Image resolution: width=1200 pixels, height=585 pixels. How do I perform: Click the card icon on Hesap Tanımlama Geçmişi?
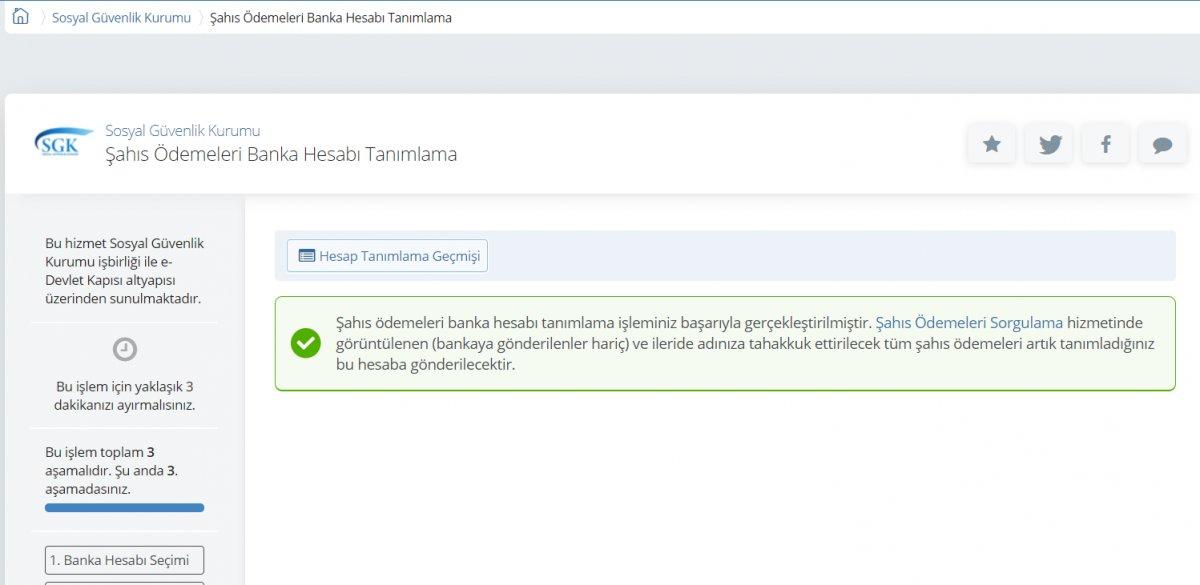[307, 255]
